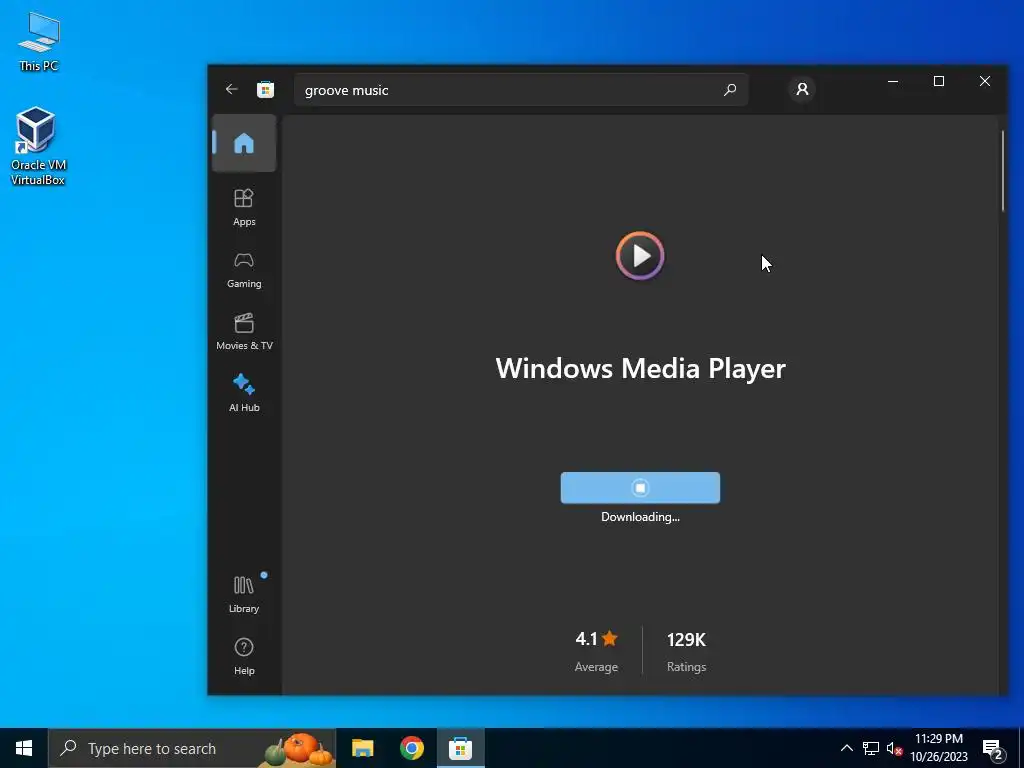Click the Microsoft Store logo icon
This screenshot has width=1024, height=768.
point(265,89)
